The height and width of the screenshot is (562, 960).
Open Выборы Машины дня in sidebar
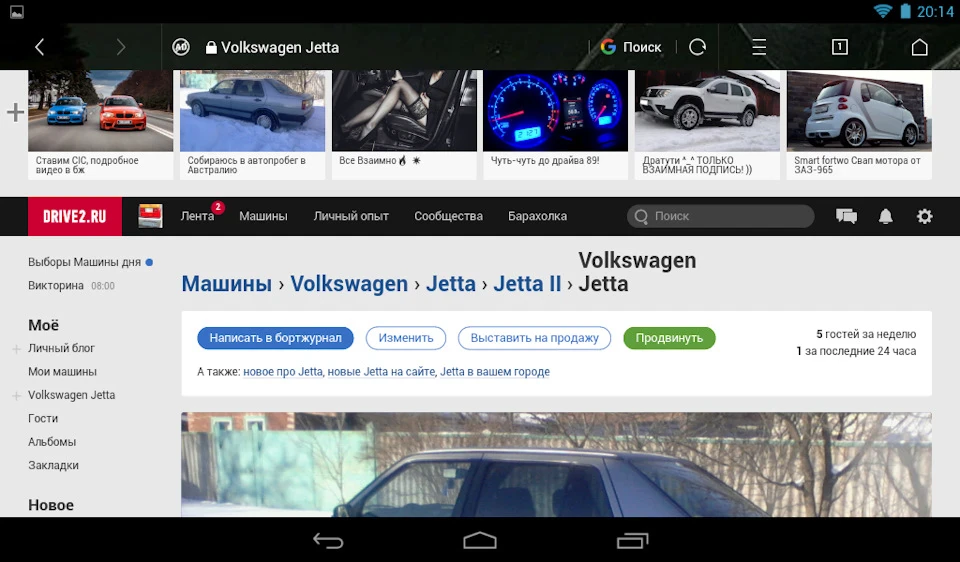click(84, 262)
